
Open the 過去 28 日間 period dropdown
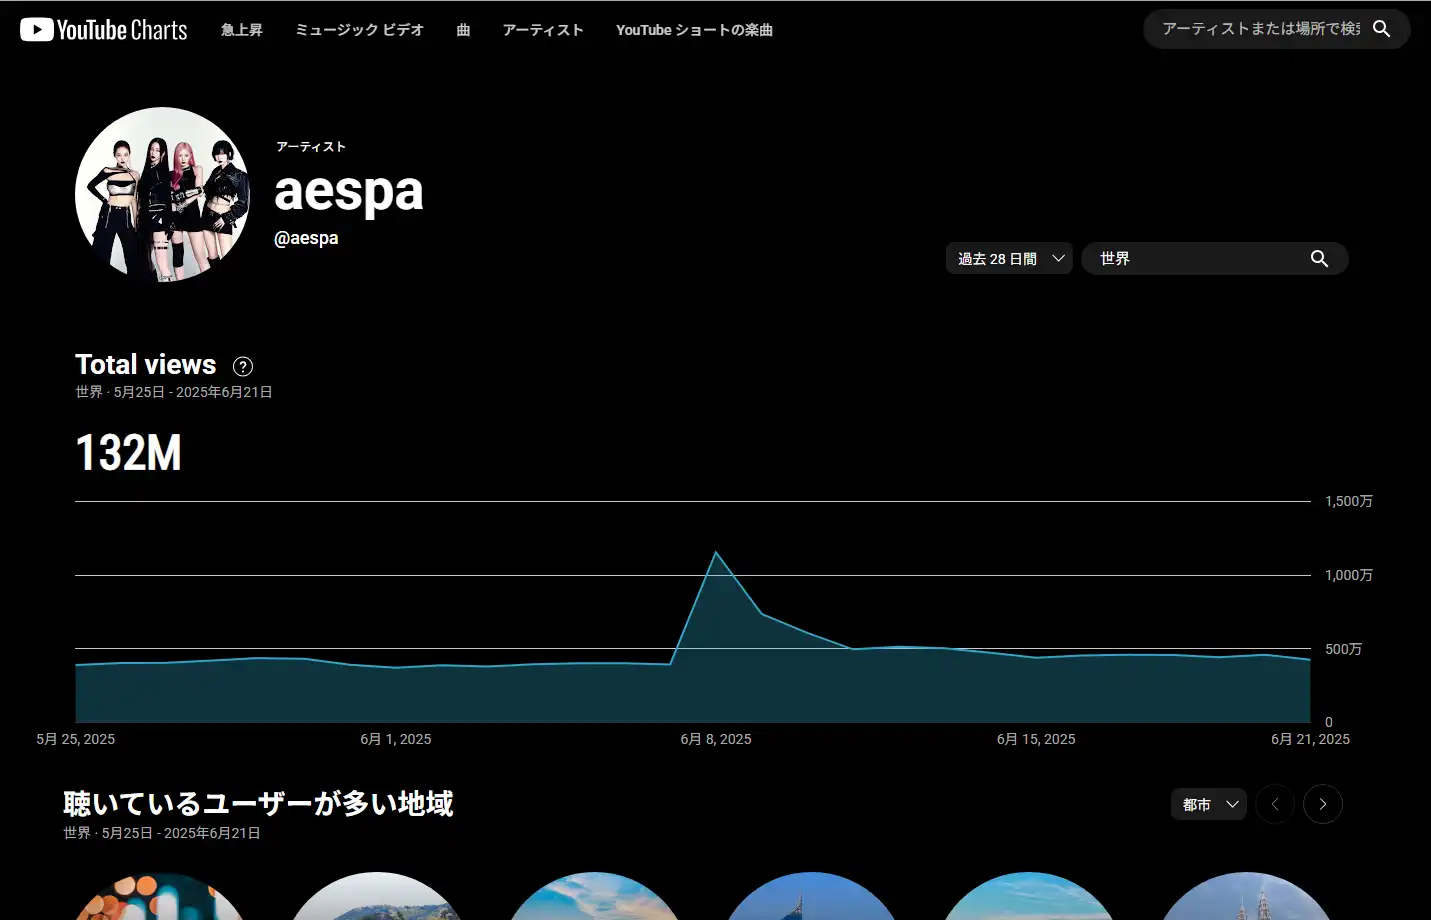[x=1009, y=259]
